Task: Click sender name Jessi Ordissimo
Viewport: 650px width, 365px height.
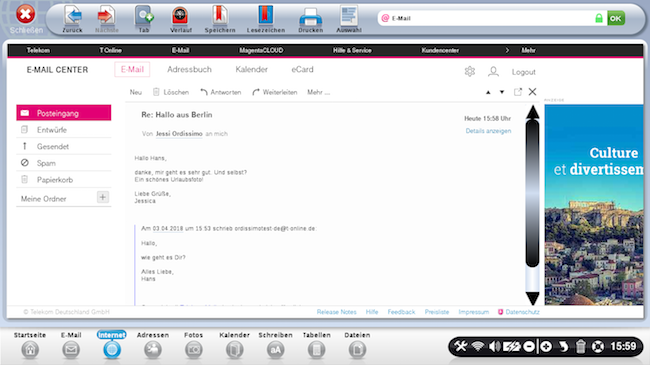Action: point(179,134)
